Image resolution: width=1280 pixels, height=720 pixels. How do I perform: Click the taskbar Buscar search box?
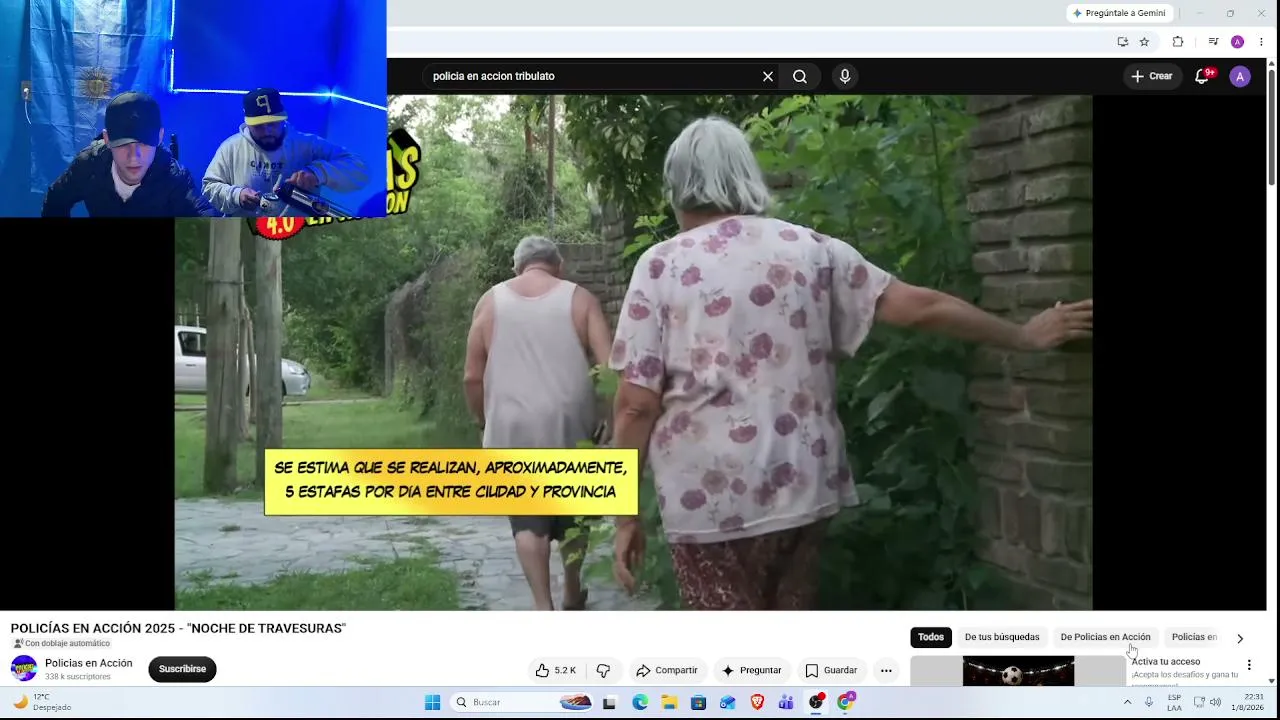[522, 702]
